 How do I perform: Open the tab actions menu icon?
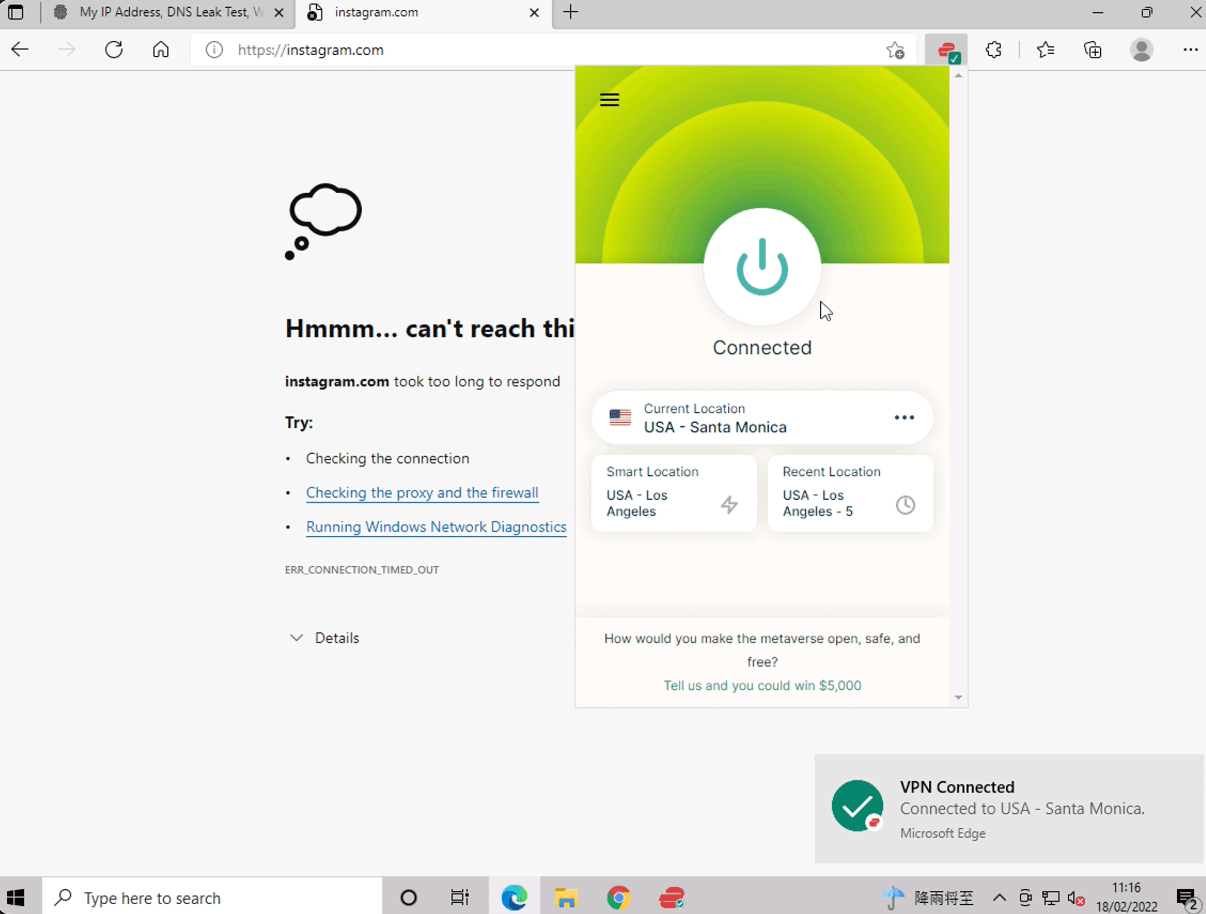15,13
